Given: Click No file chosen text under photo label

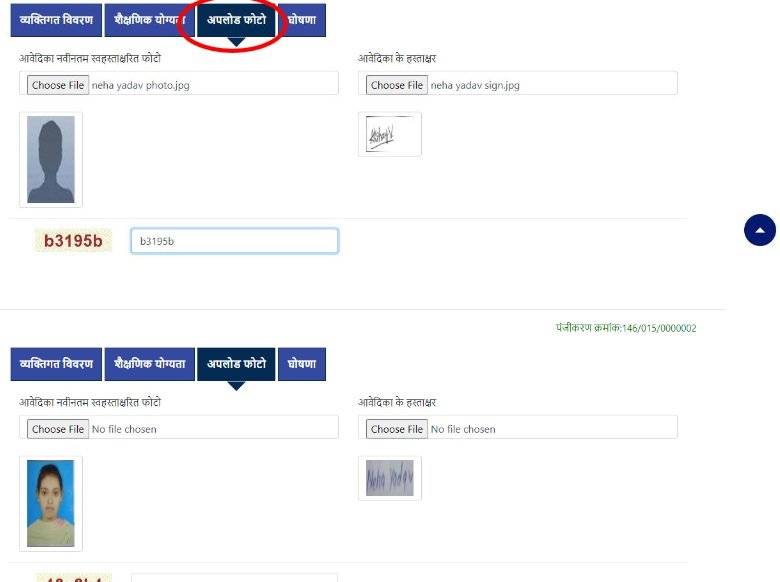Looking at the screenshot, I should coord(124,429).
